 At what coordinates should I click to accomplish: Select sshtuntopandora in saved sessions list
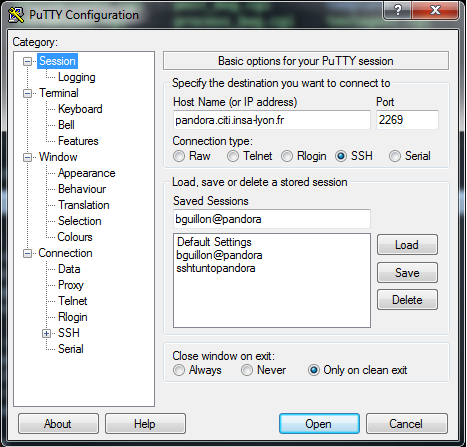[216, 268]
